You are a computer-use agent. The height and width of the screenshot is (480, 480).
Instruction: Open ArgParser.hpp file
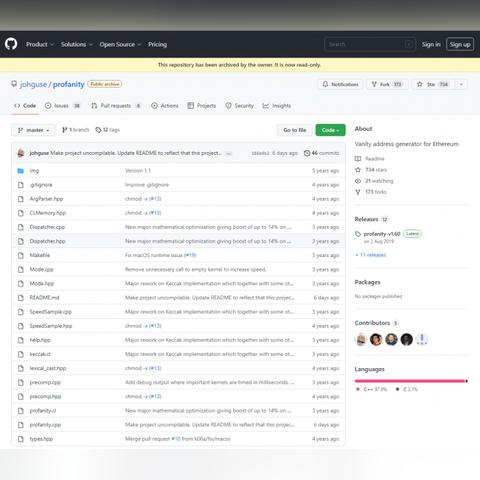click(46, 199)
